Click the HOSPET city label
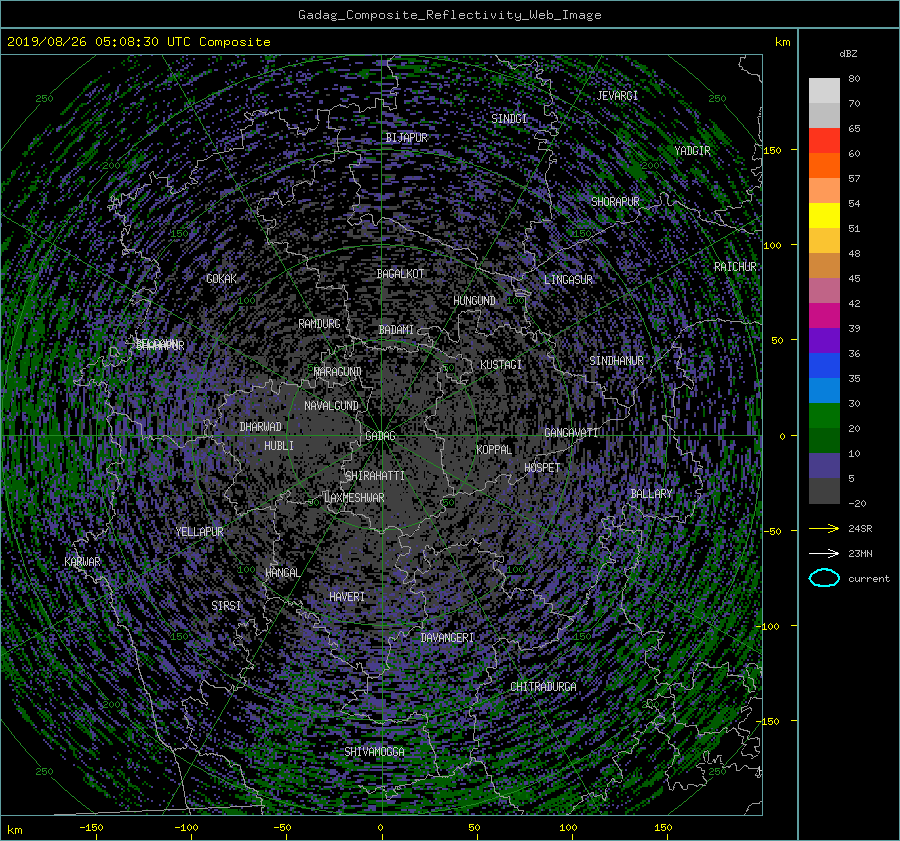 click(542, 468)
